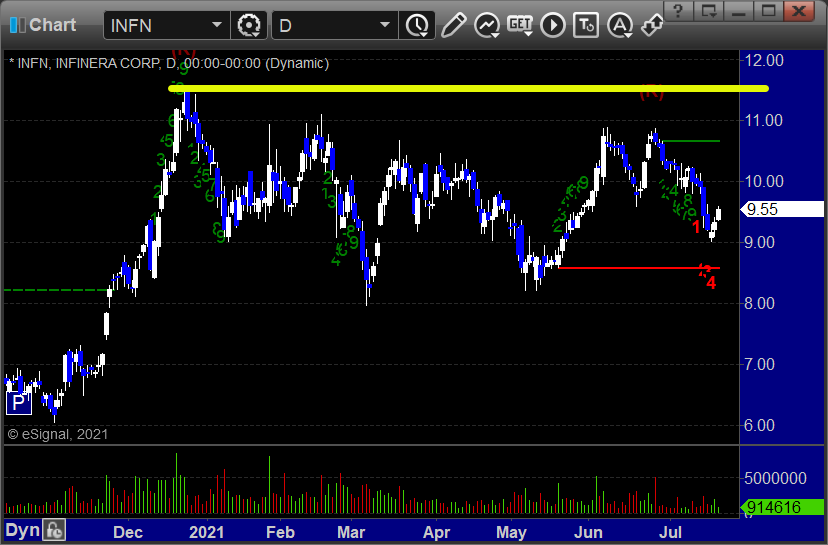The height and width of the screenshot is (545, 828).
Task: Click the INFN, INFINERA CORP chart title
Action: coord(169,63)
